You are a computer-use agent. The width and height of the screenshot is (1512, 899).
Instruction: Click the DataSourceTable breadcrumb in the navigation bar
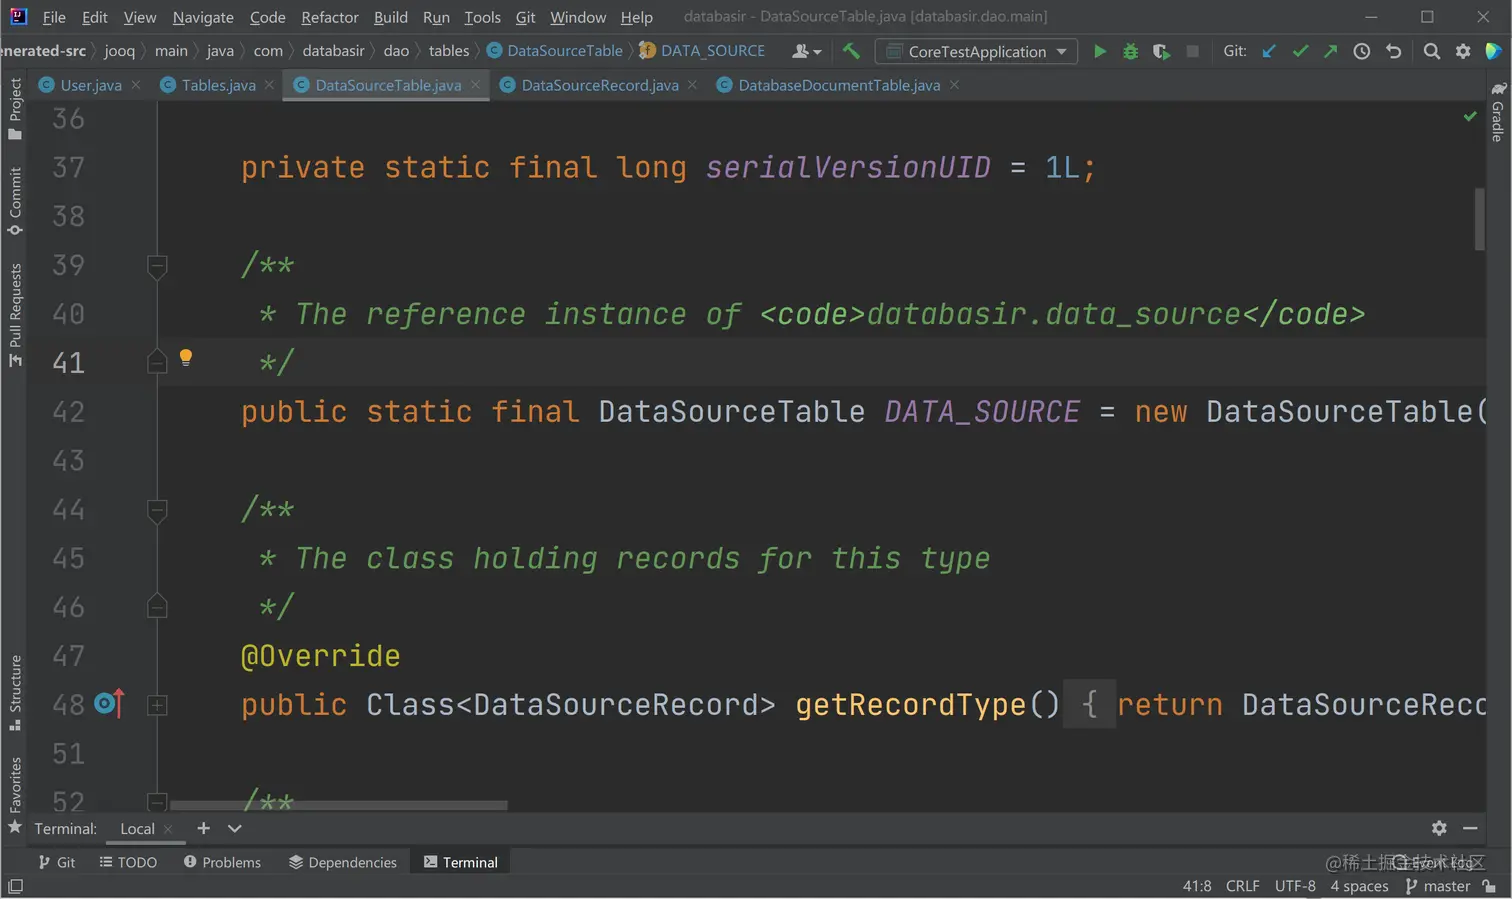[x=555, y=51]
